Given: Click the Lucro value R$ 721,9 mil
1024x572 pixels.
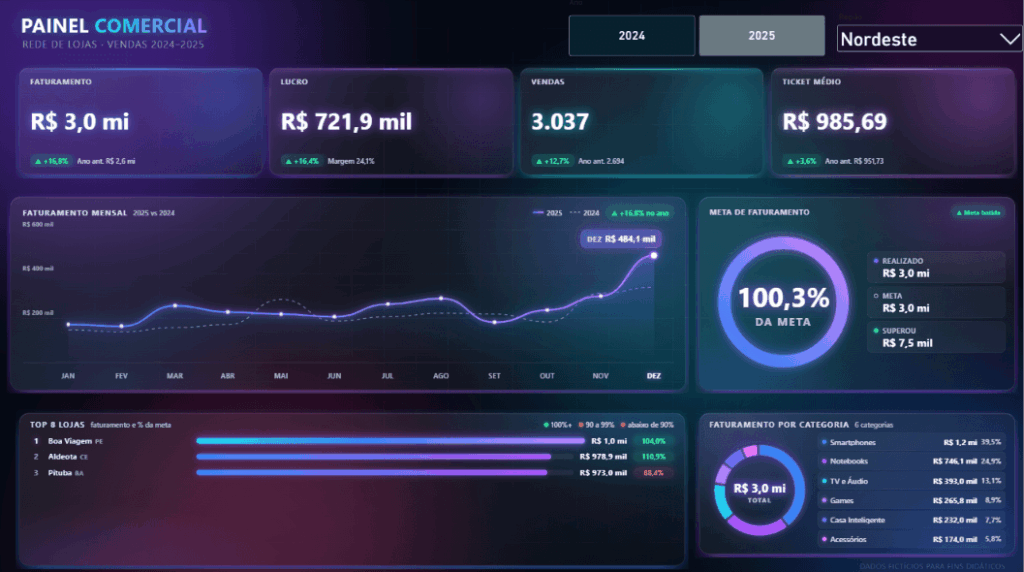Looking at the screenshot, I should click(346, 121).
